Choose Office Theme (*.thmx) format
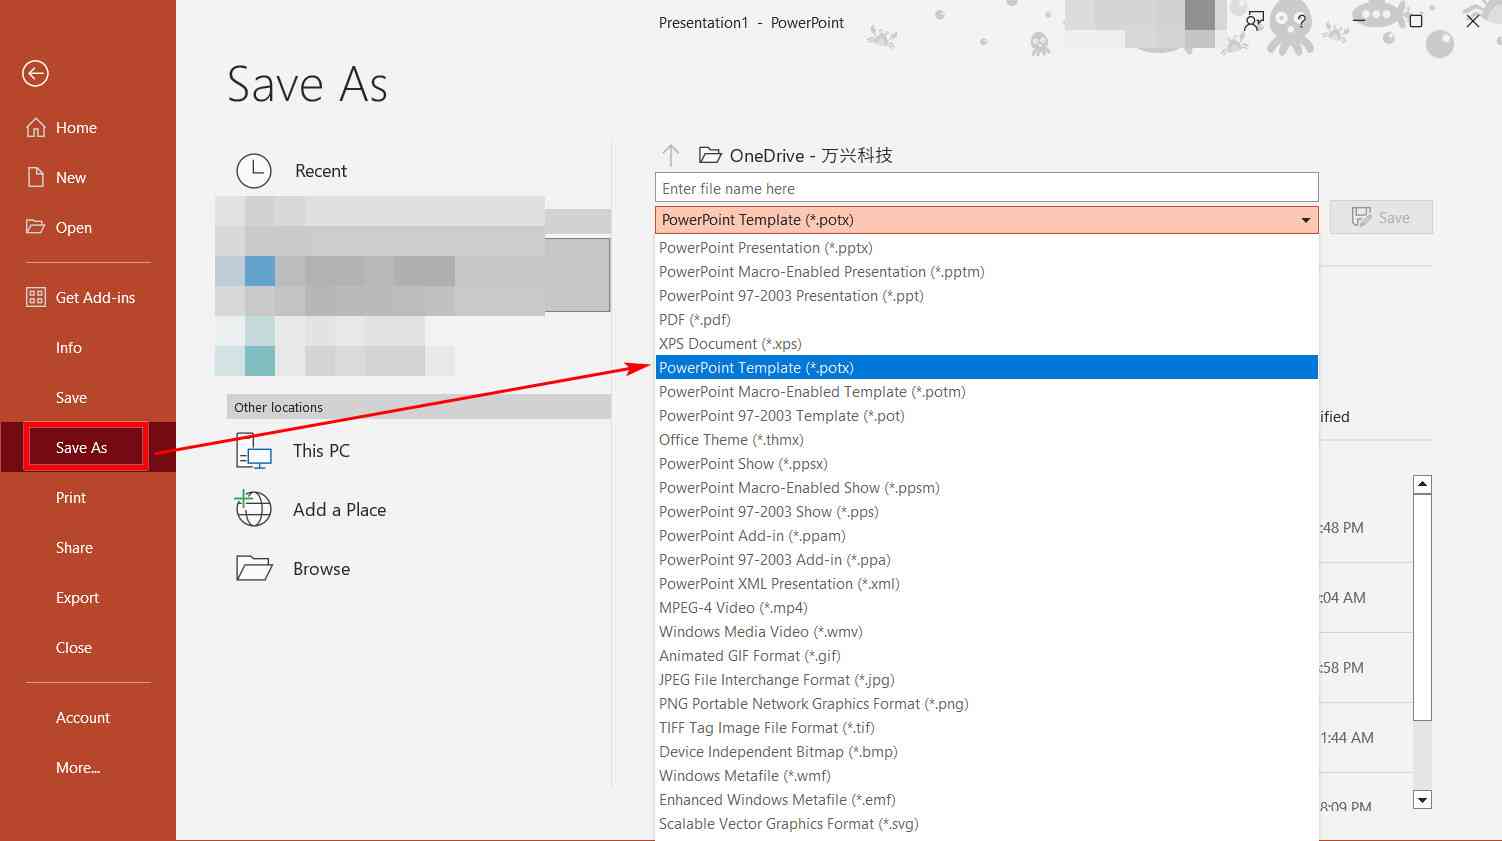This screenshot has height=841, width=1502. coord(986,440)
